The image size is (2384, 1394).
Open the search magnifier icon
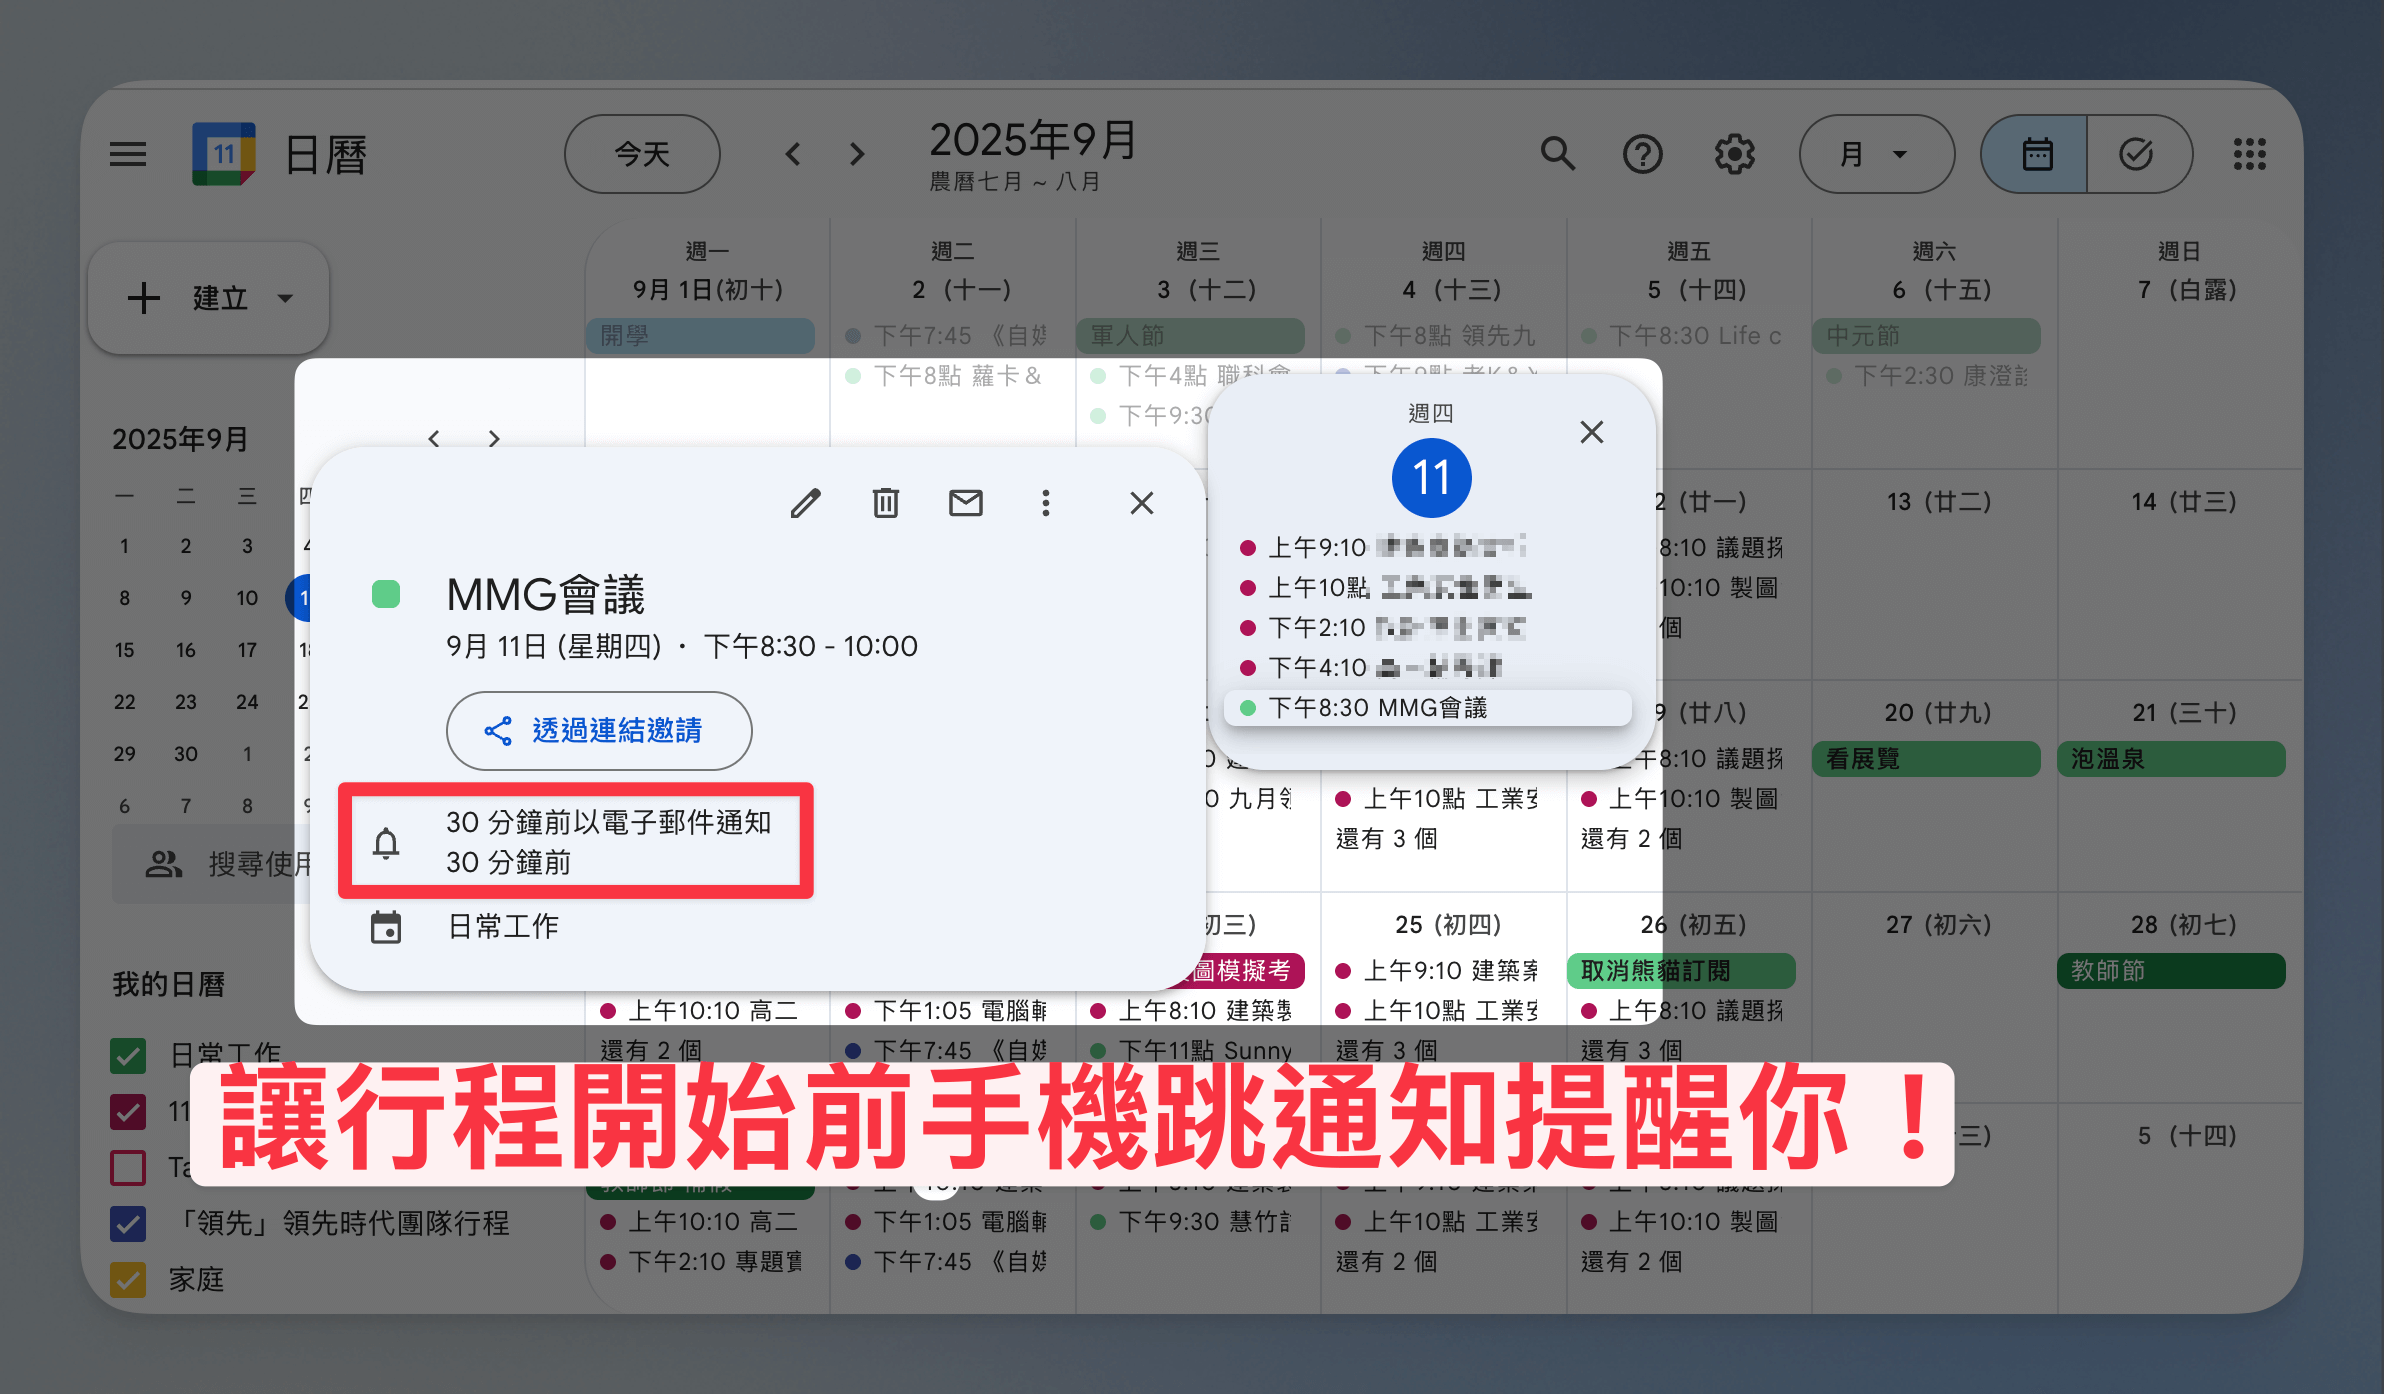coord(1557,154)
